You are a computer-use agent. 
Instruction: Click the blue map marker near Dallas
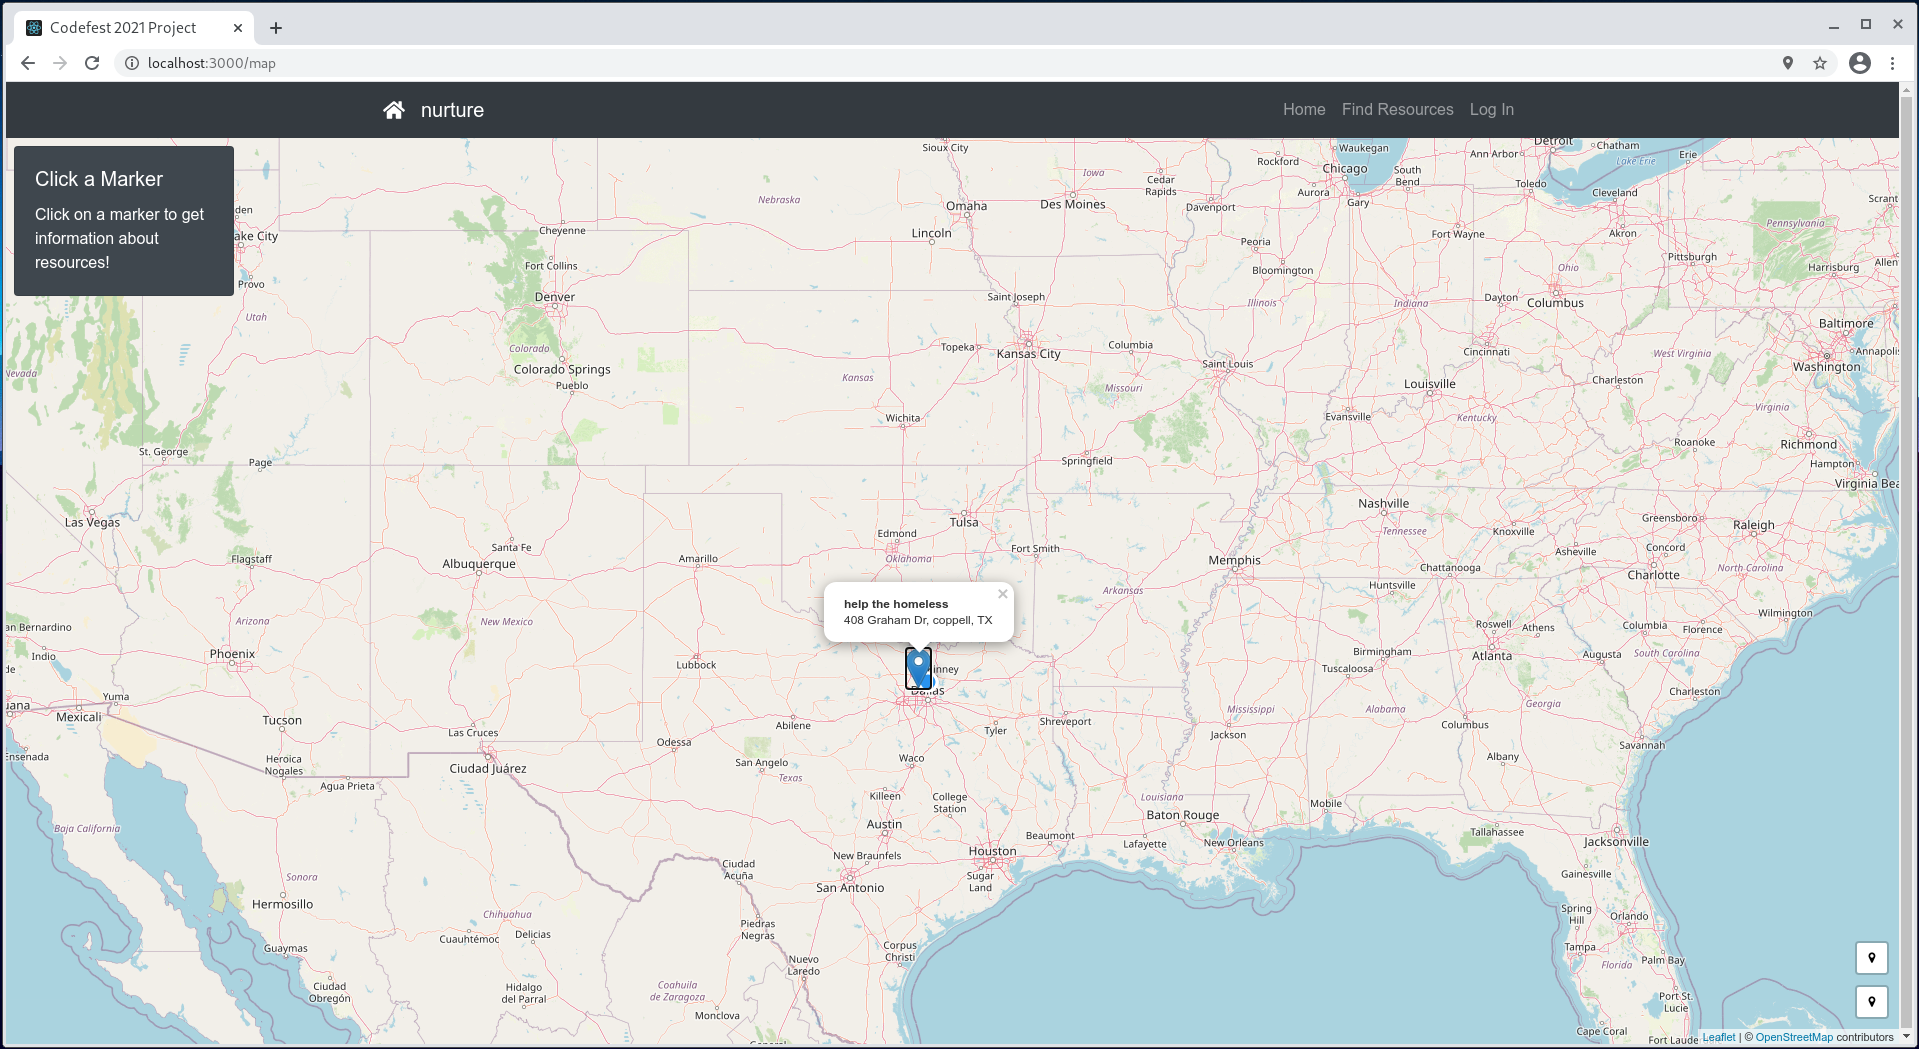[x=918, y=669]
